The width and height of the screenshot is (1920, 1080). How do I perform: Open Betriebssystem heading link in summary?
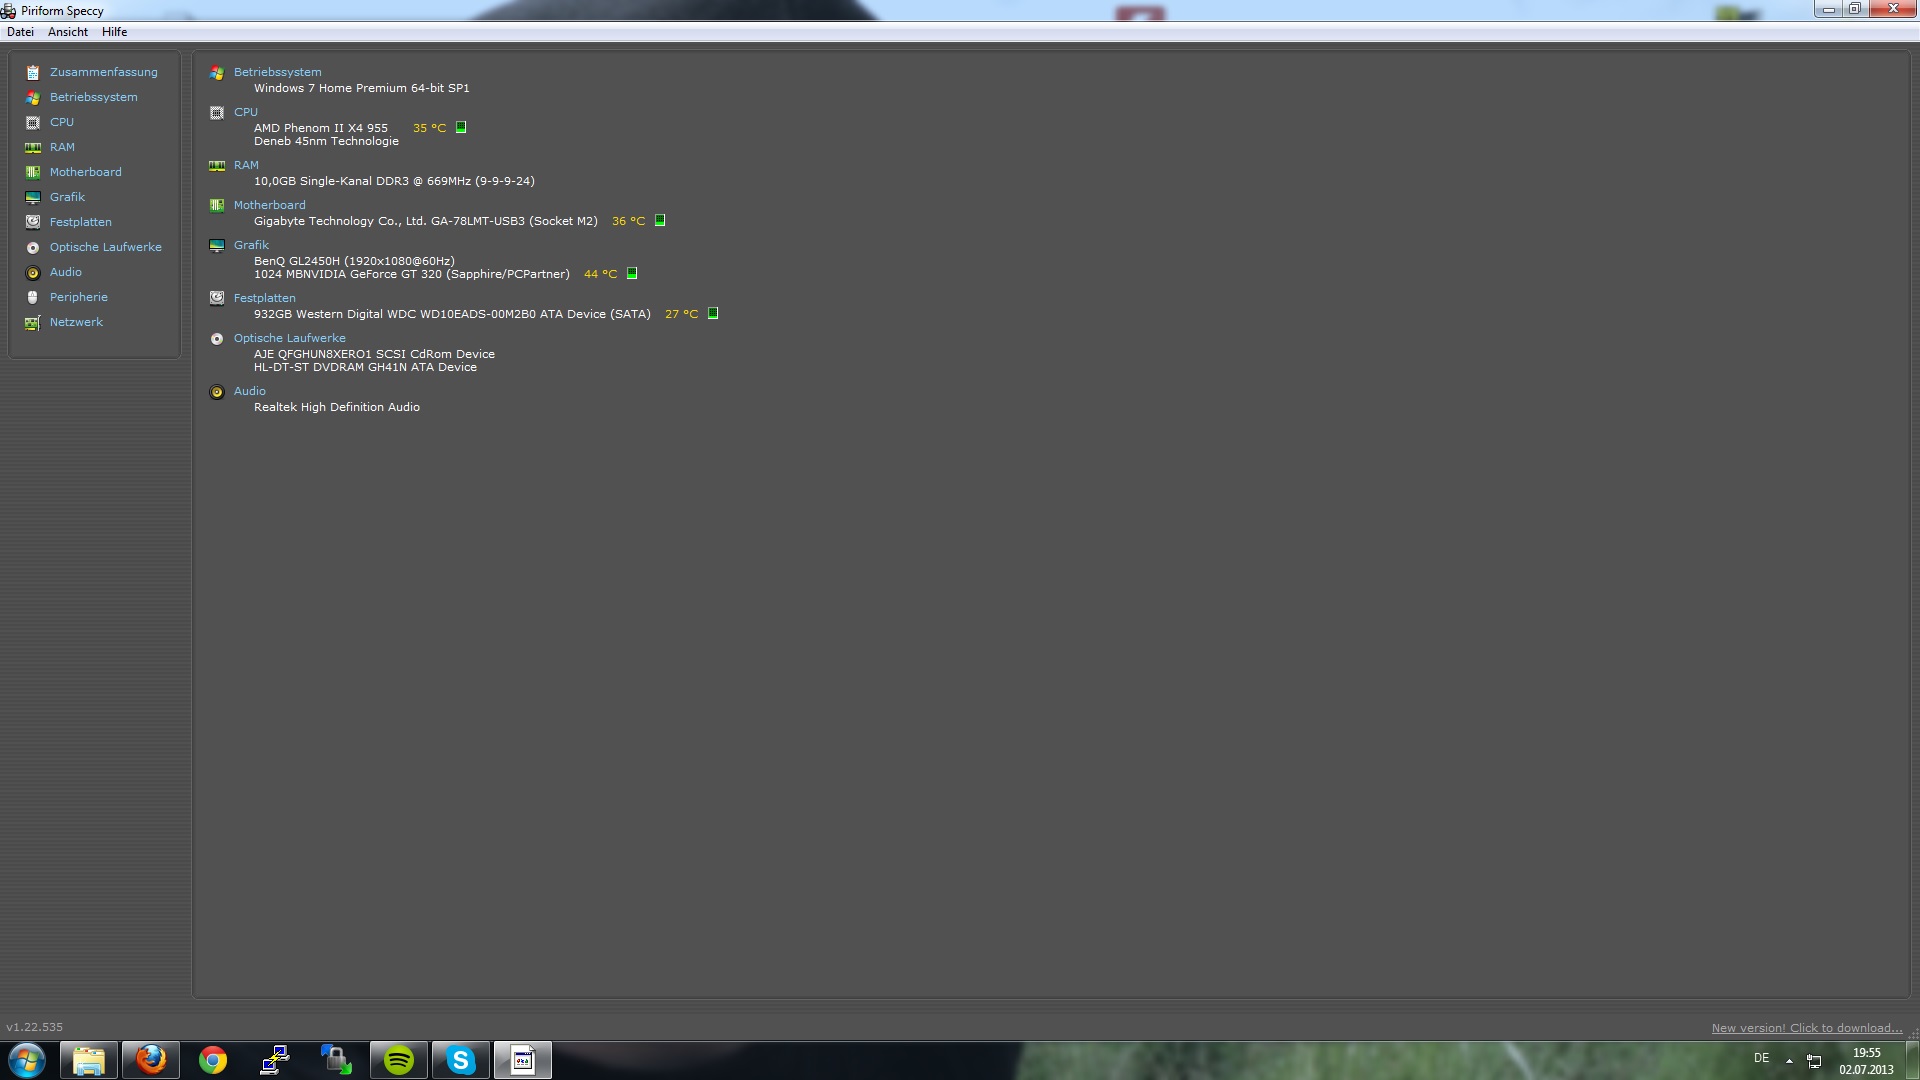click(x=278, y=72)
